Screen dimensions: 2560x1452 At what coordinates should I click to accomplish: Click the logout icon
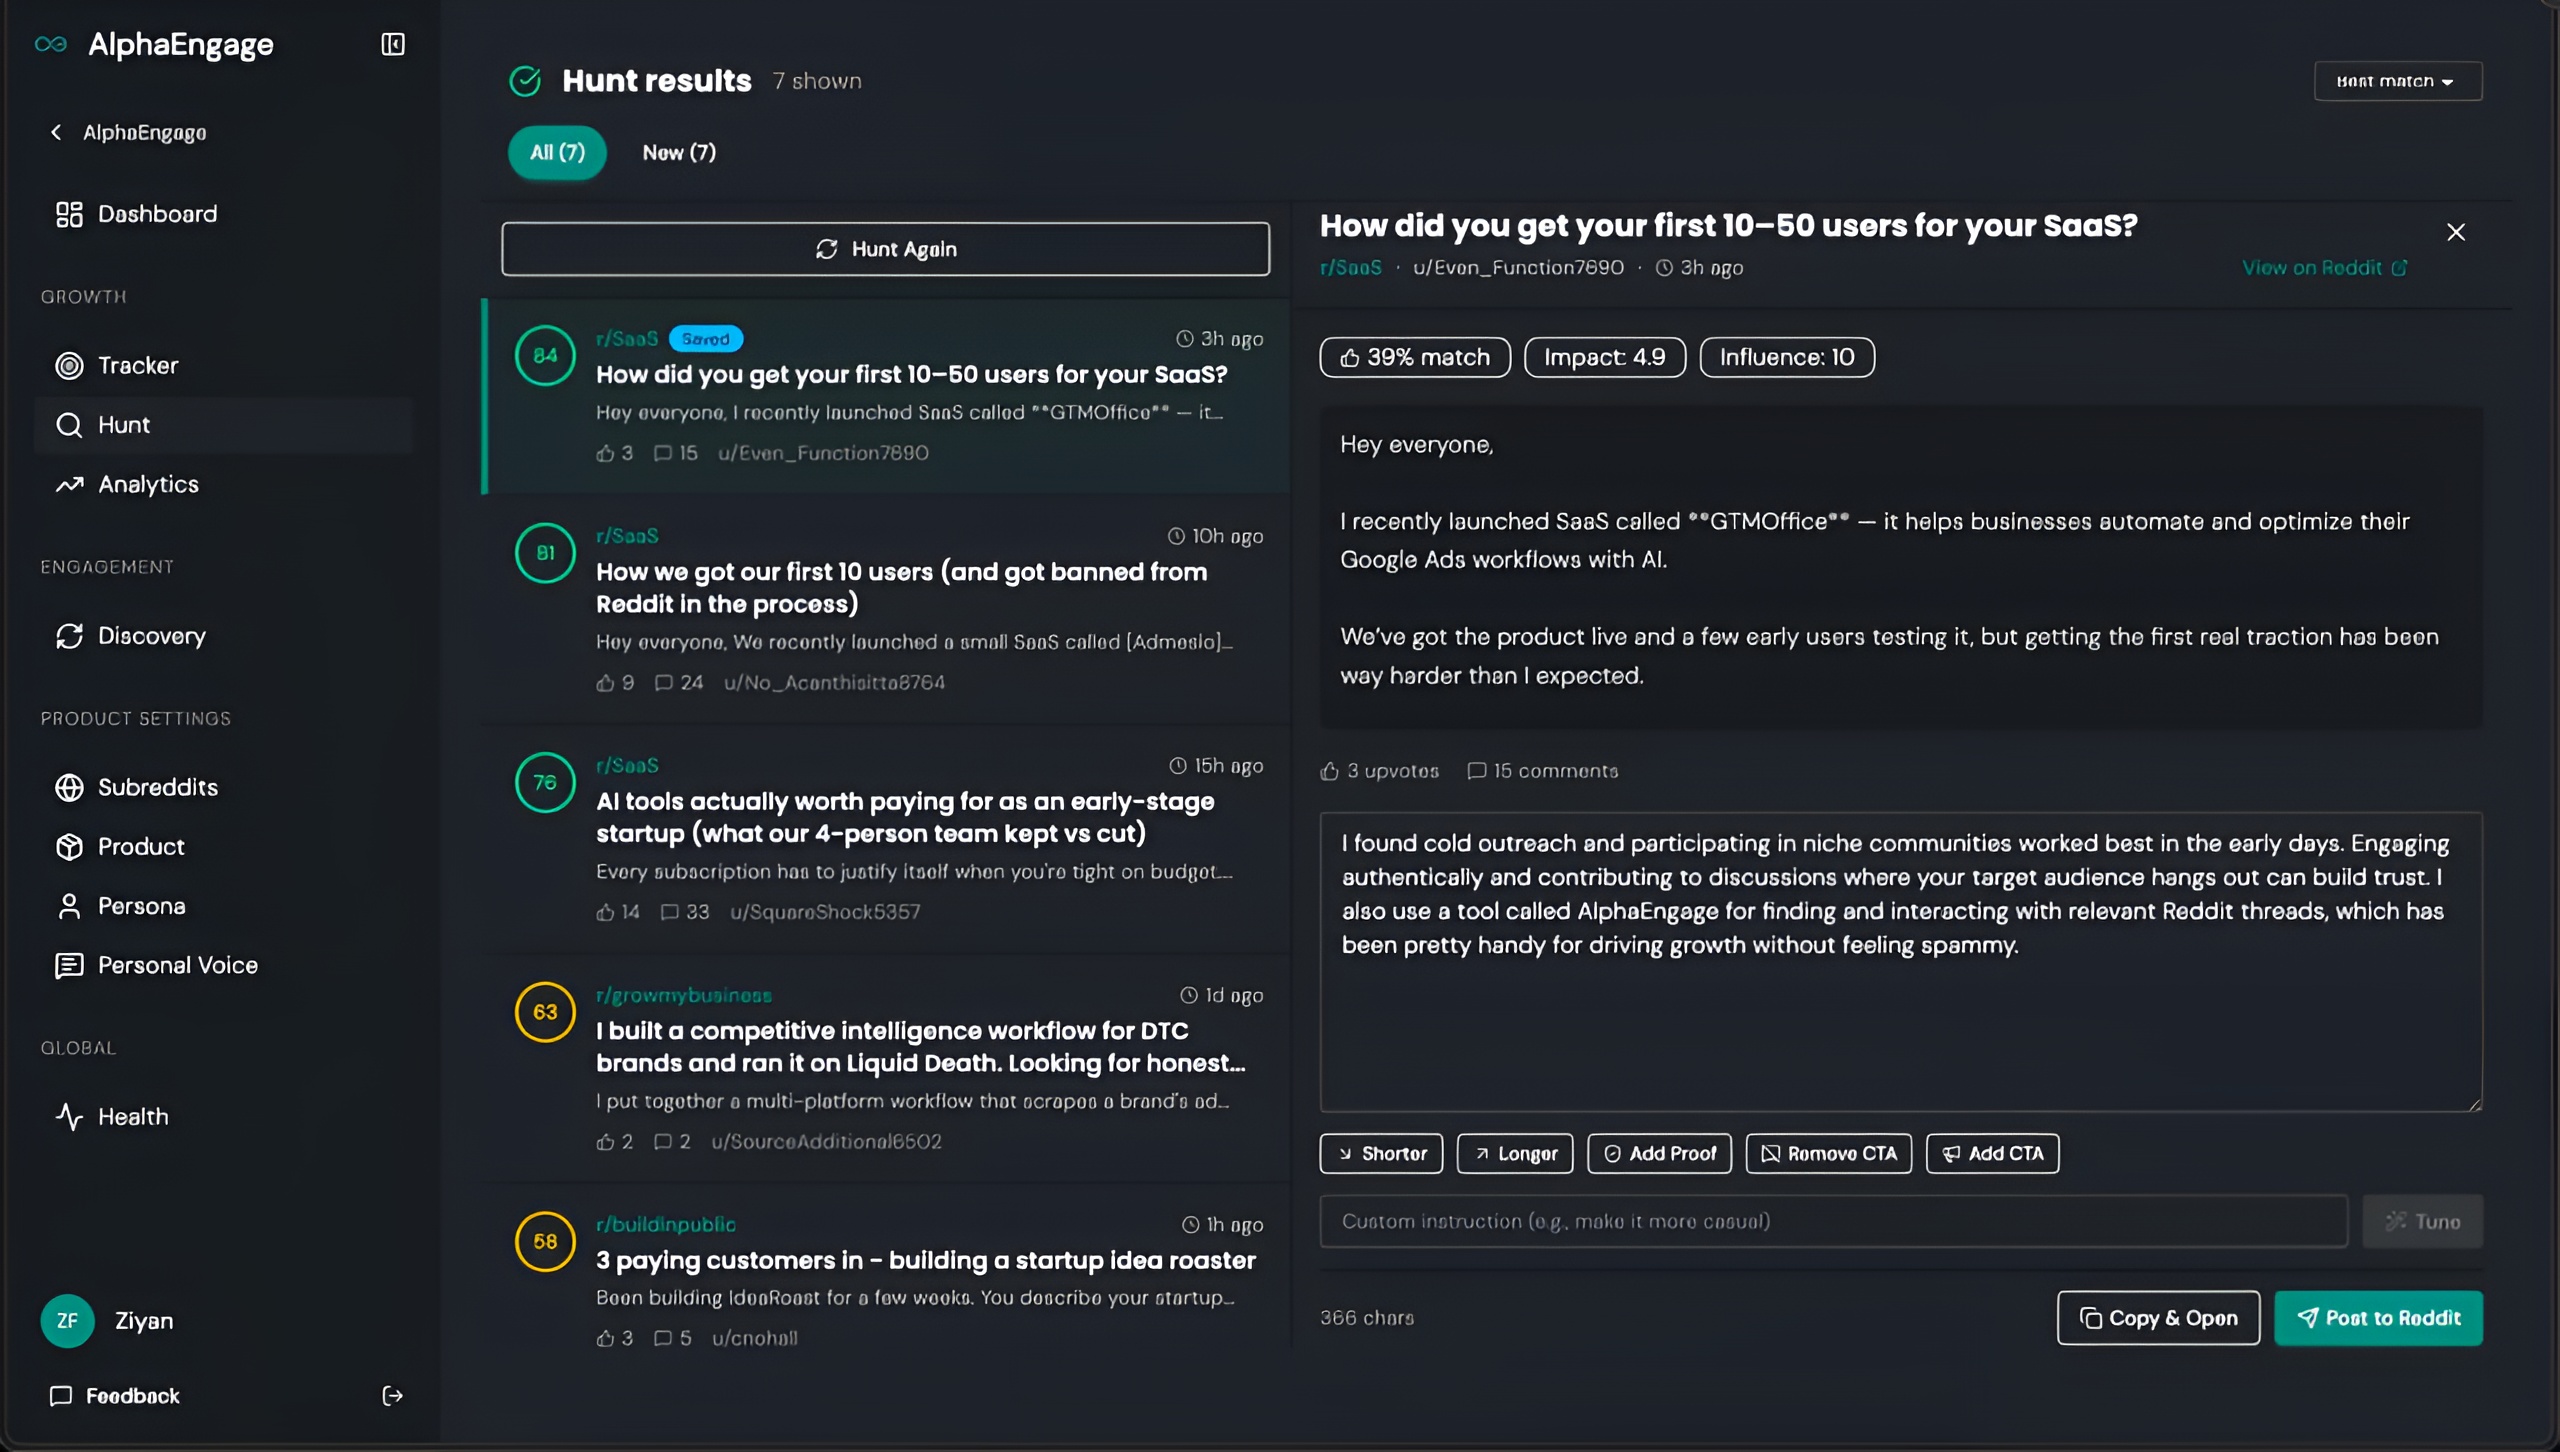392,1396
